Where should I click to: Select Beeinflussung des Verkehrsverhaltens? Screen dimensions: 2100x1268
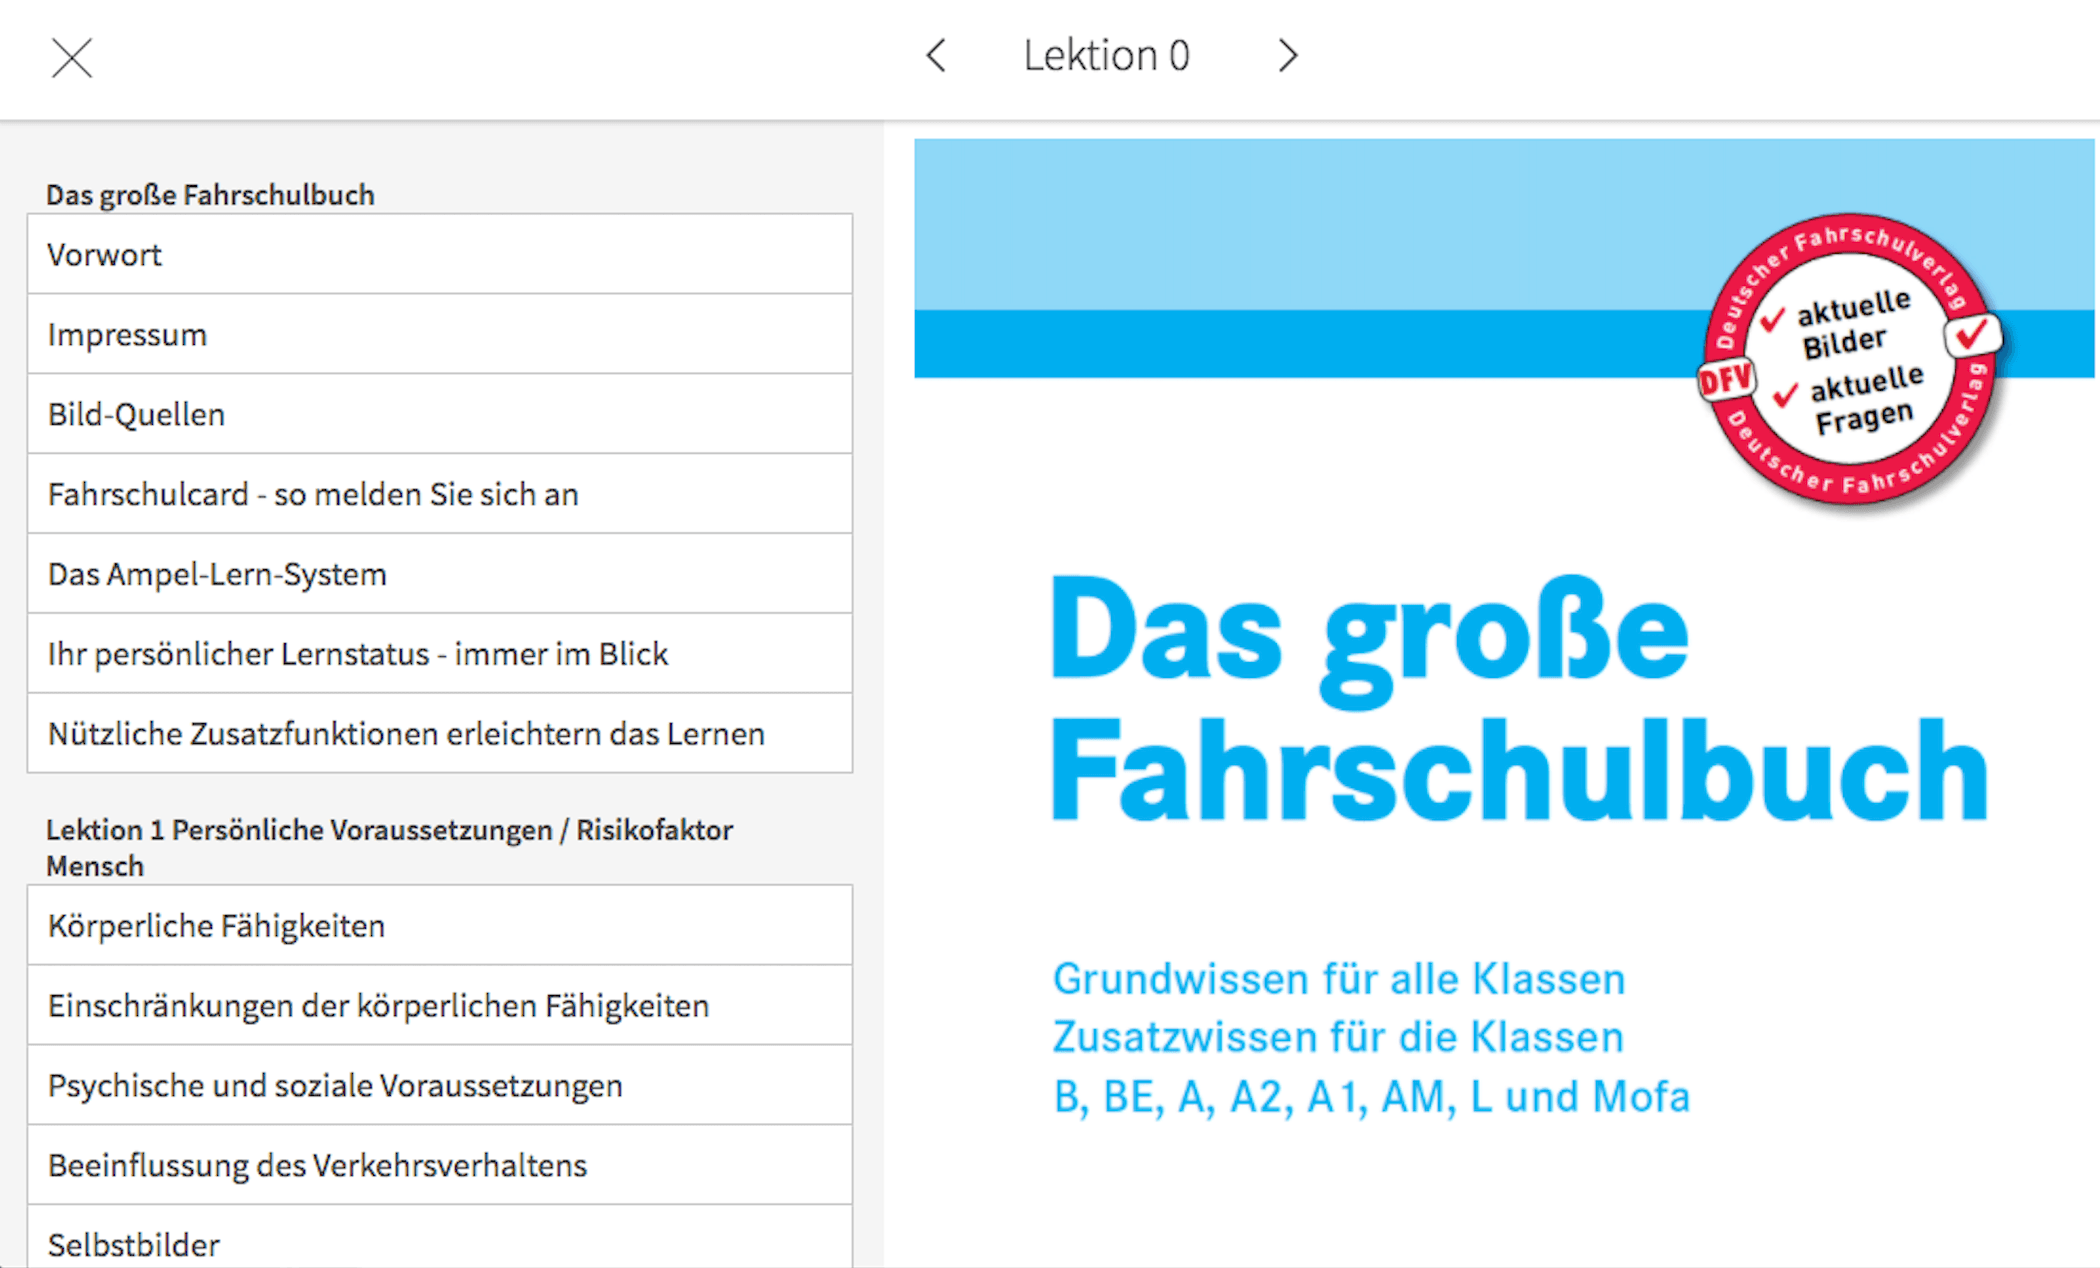[440, 1165]
